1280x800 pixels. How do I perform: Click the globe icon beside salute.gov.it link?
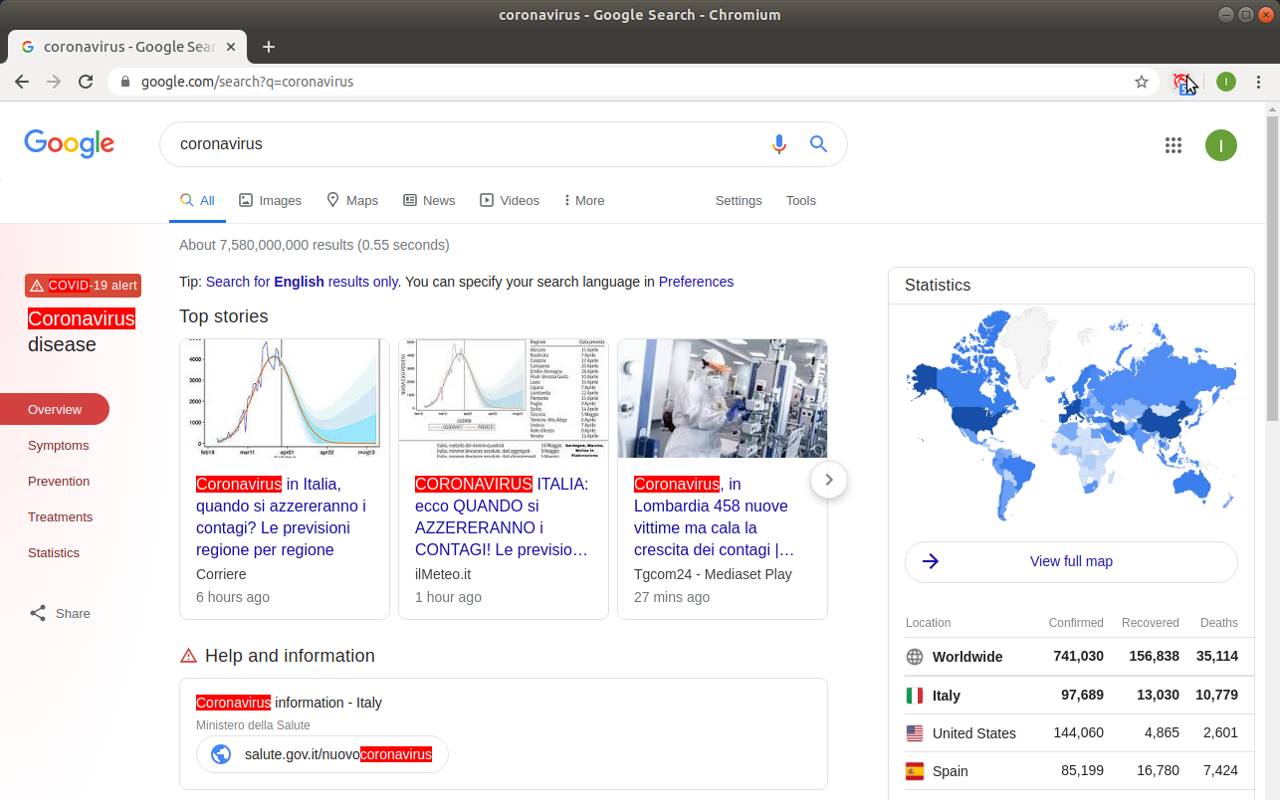click(x=221, y=754)
